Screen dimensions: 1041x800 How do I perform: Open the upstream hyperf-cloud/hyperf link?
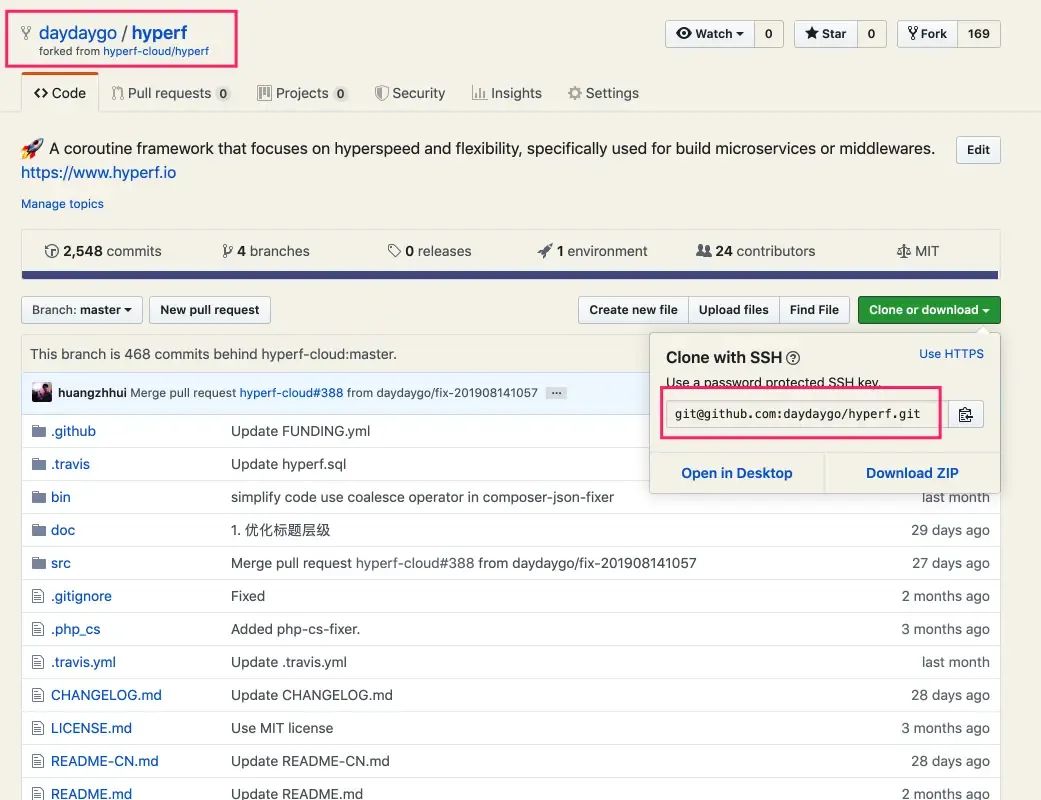[156, 51]
